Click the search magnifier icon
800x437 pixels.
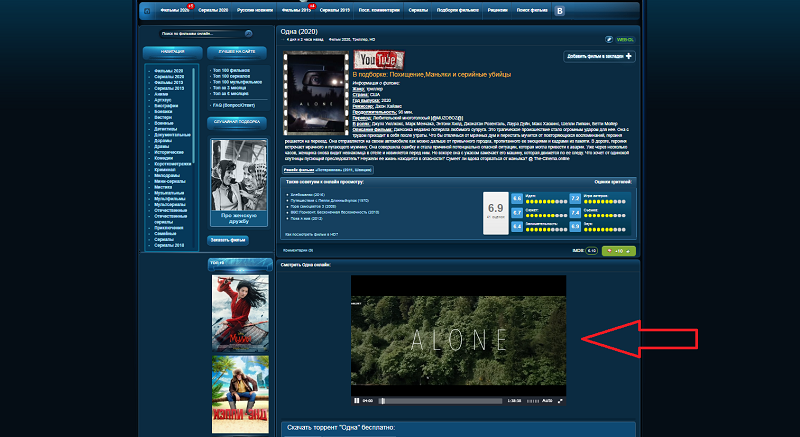tap(248, 34)
